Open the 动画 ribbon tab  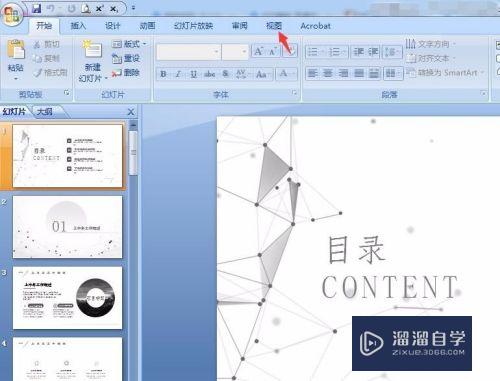point(147,26)
